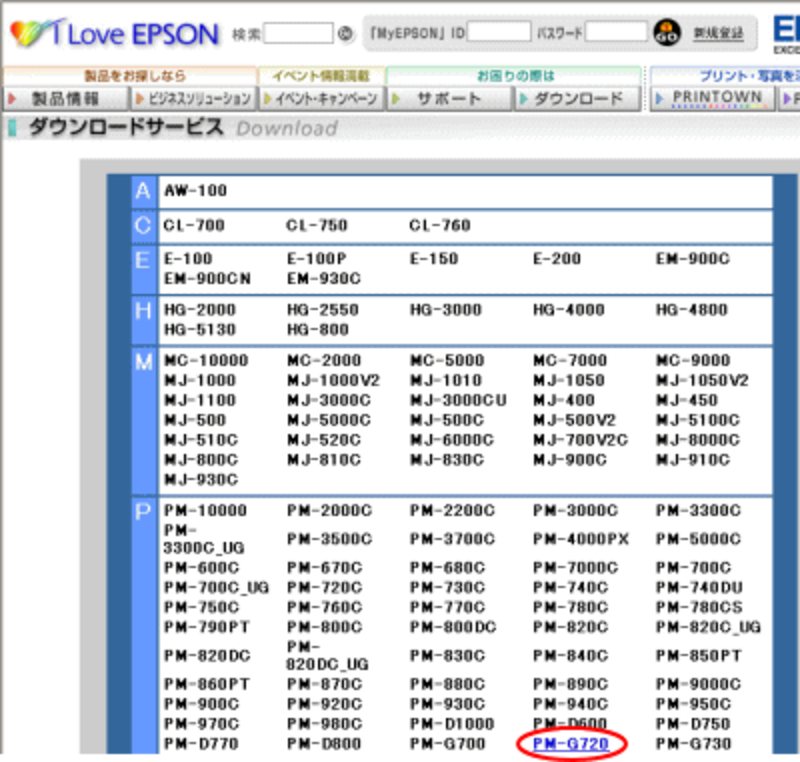The width and height of the screenshot is (800, 762).
Task: Click the 検索 search input field
Action: point(298,34)
